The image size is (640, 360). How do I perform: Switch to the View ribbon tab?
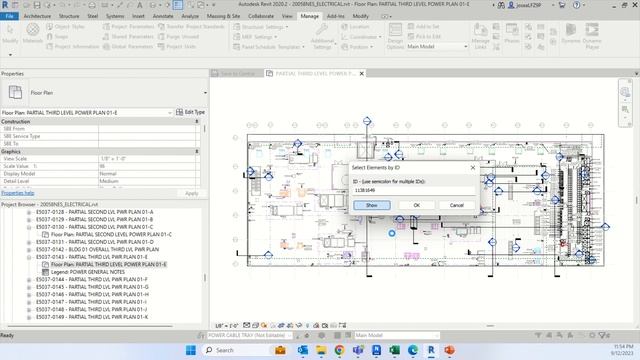(287, 16)
